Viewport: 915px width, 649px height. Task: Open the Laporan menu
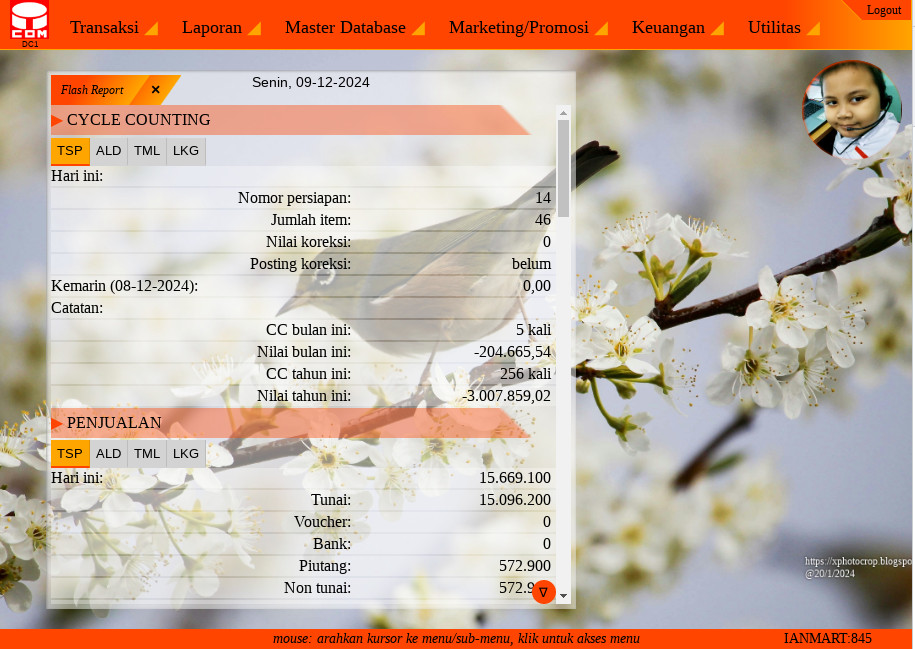pyautogui.click(x=220, y=28)
